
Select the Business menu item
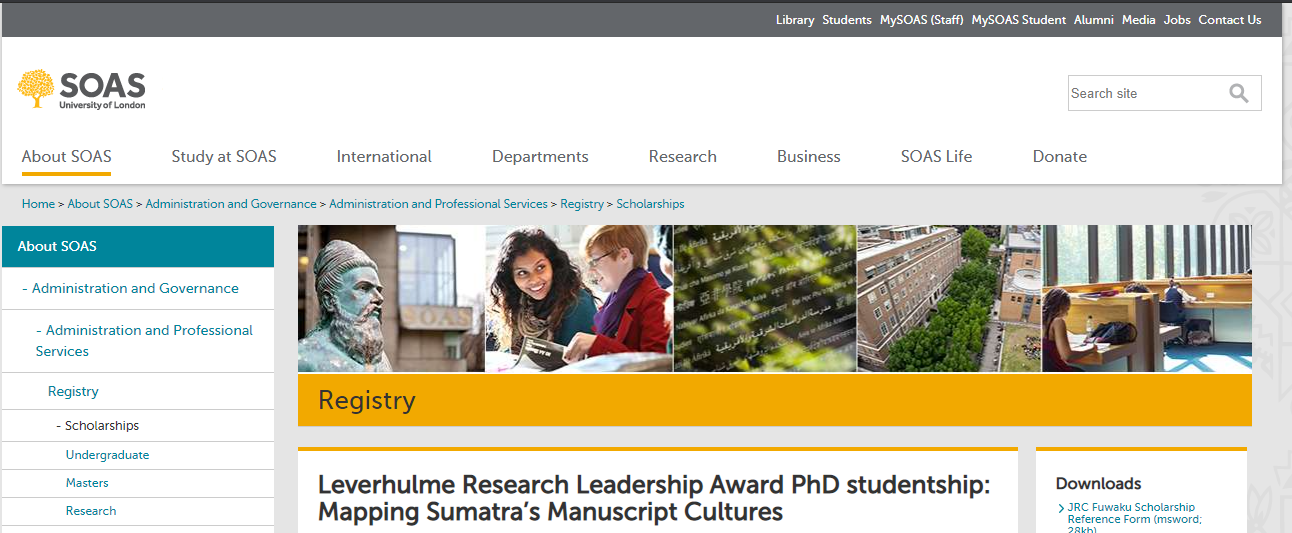click(x=809, y=156)
